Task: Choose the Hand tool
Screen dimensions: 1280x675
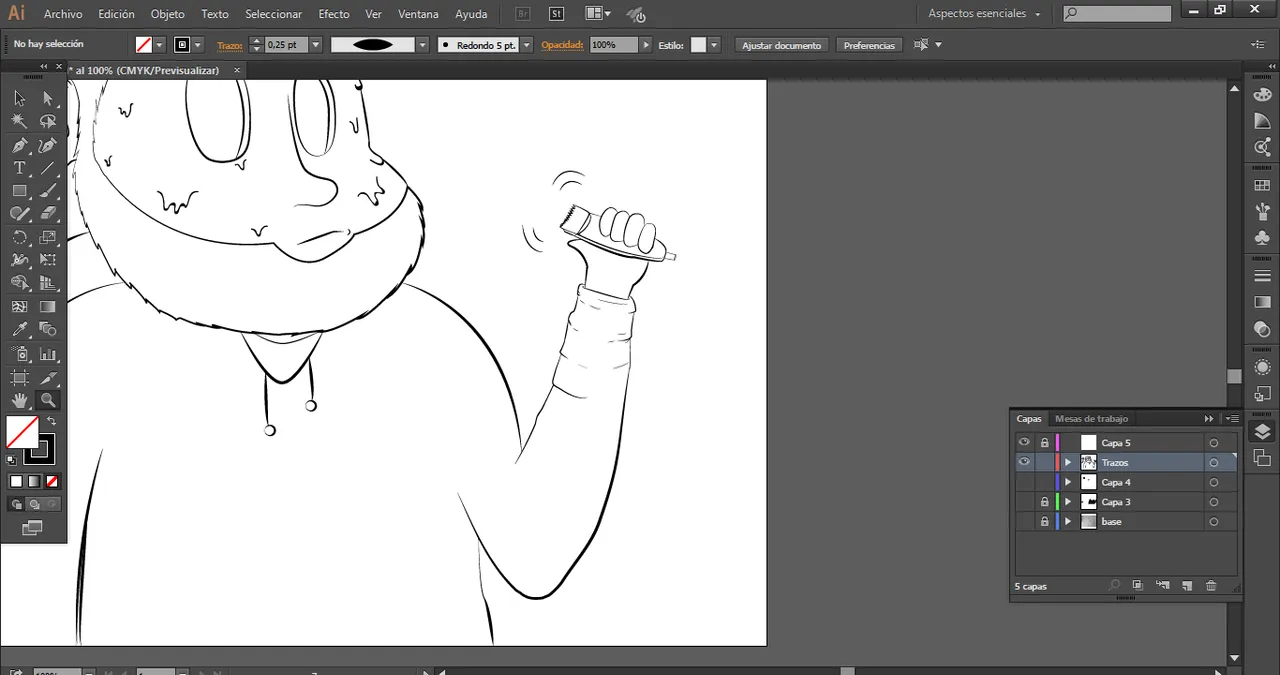Action: tap(19, 400)
